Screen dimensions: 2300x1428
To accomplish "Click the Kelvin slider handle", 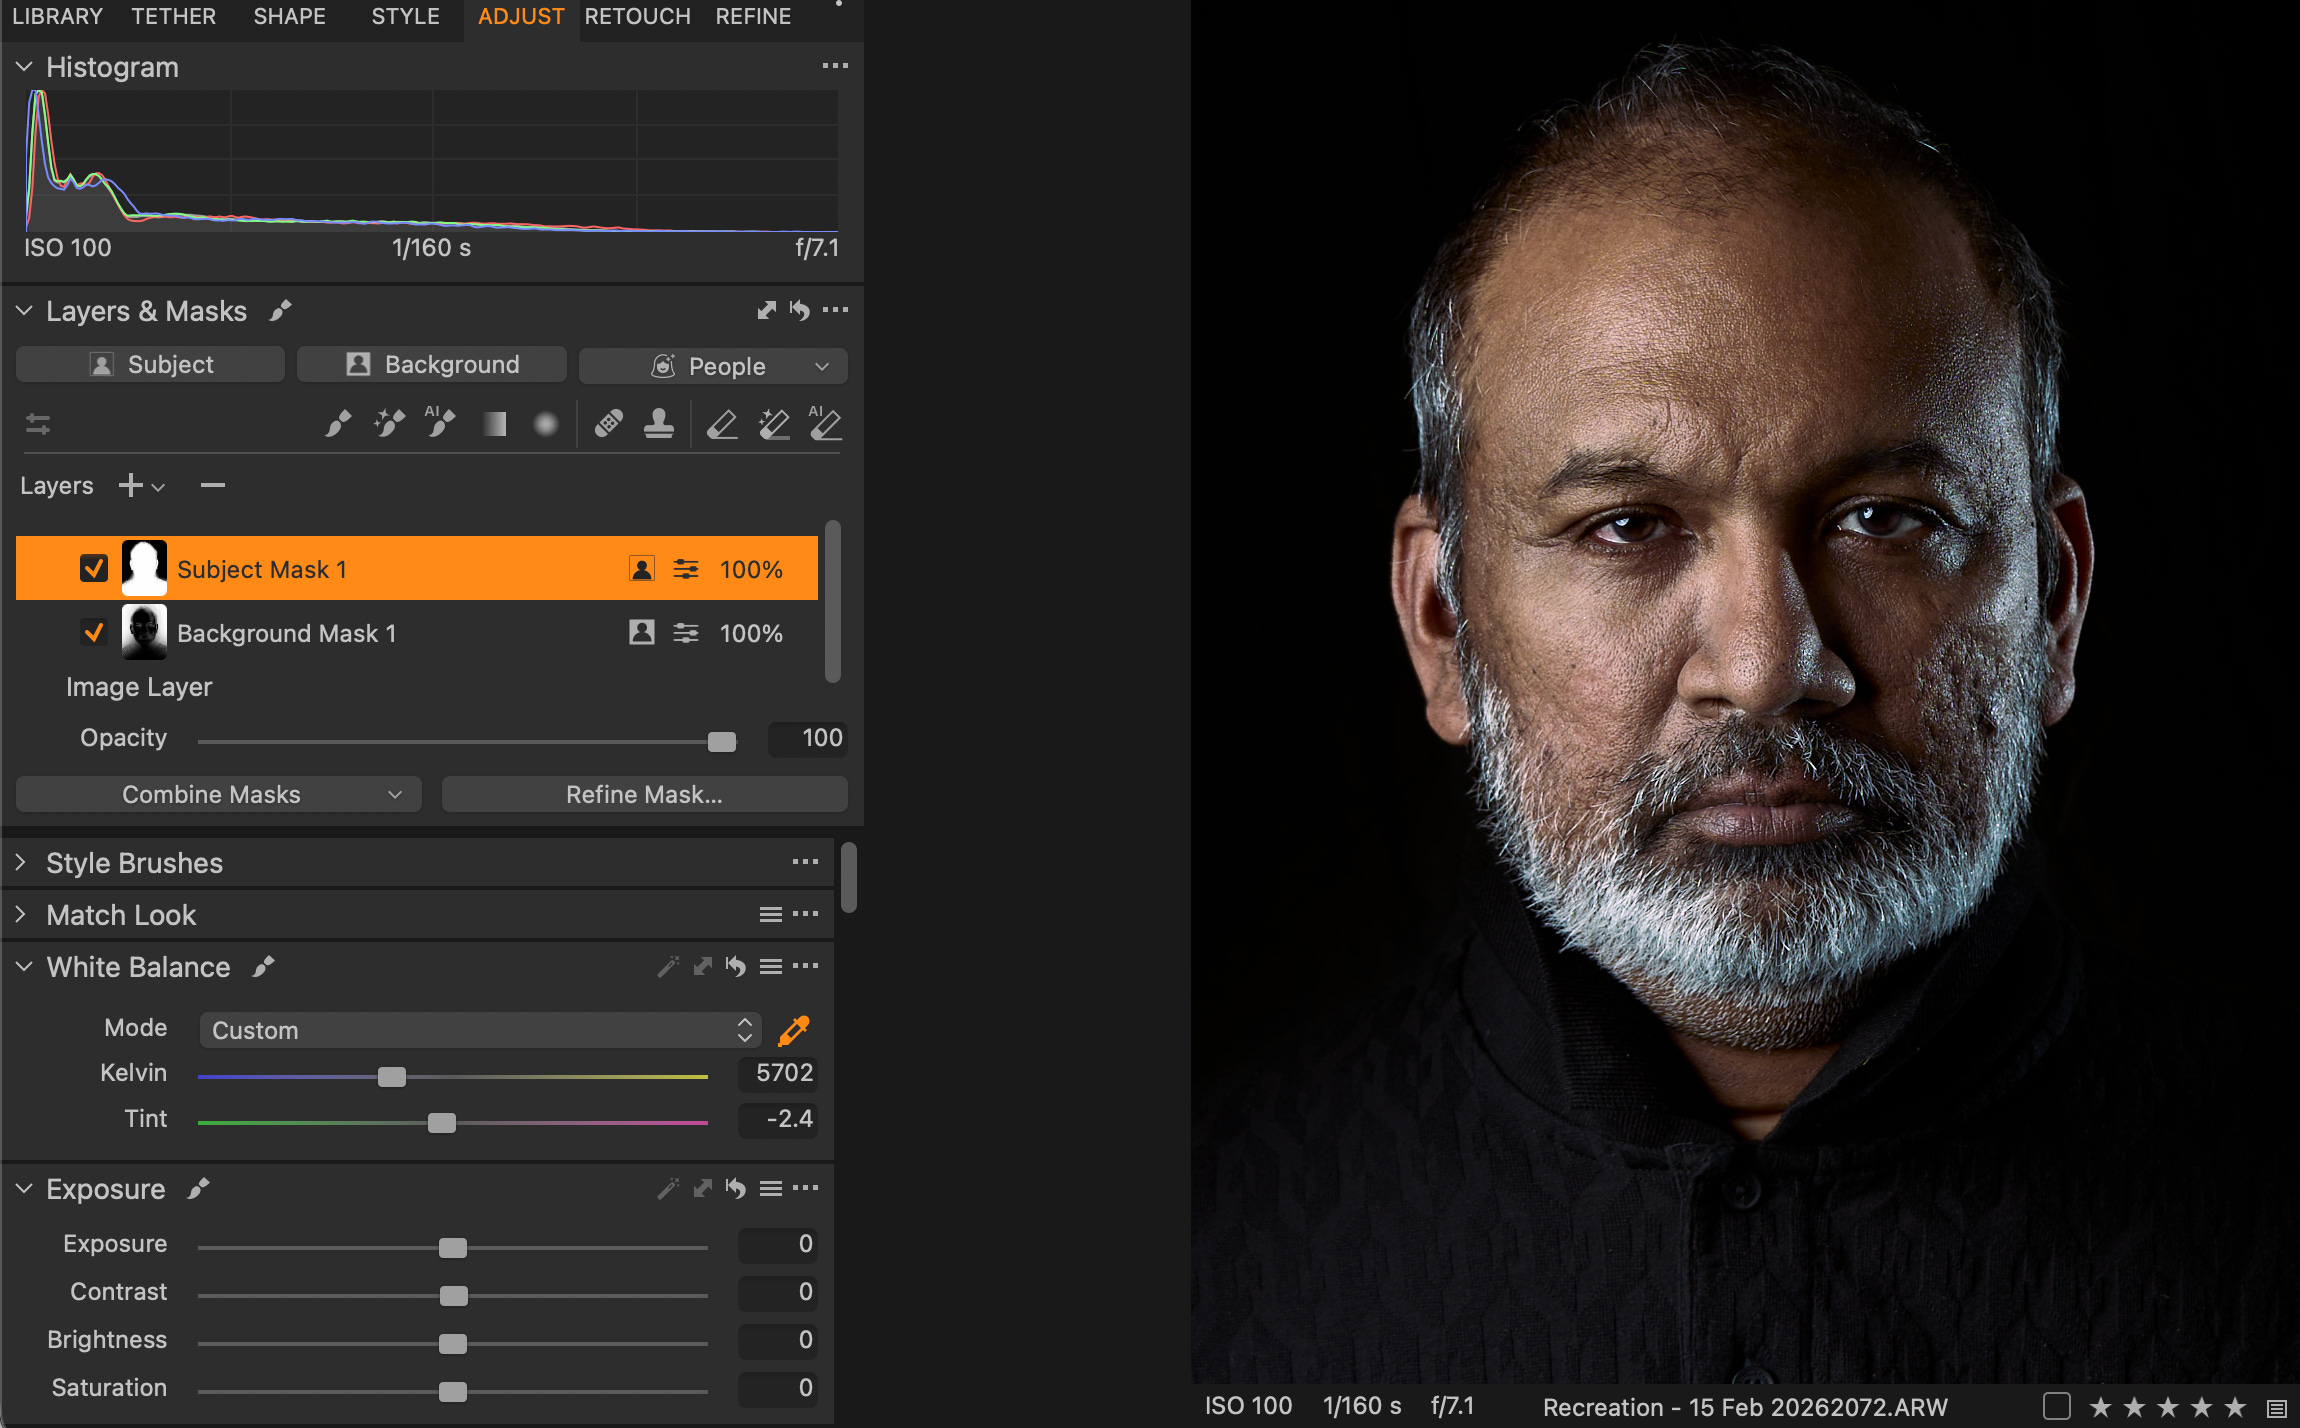I will coord(392,1077).
